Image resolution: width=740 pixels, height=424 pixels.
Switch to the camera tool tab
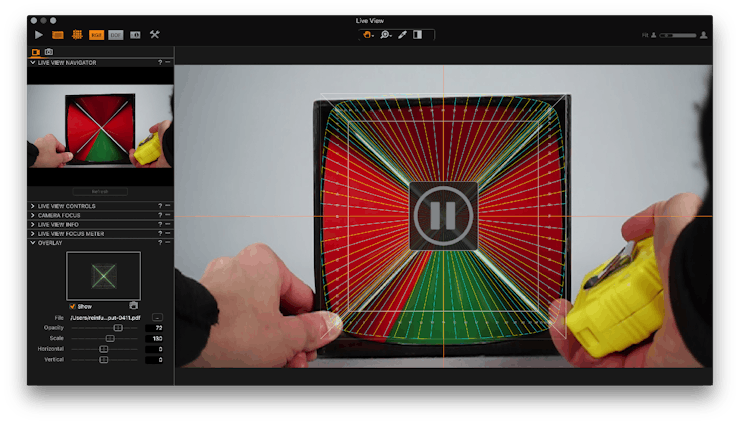click(48, 51)
